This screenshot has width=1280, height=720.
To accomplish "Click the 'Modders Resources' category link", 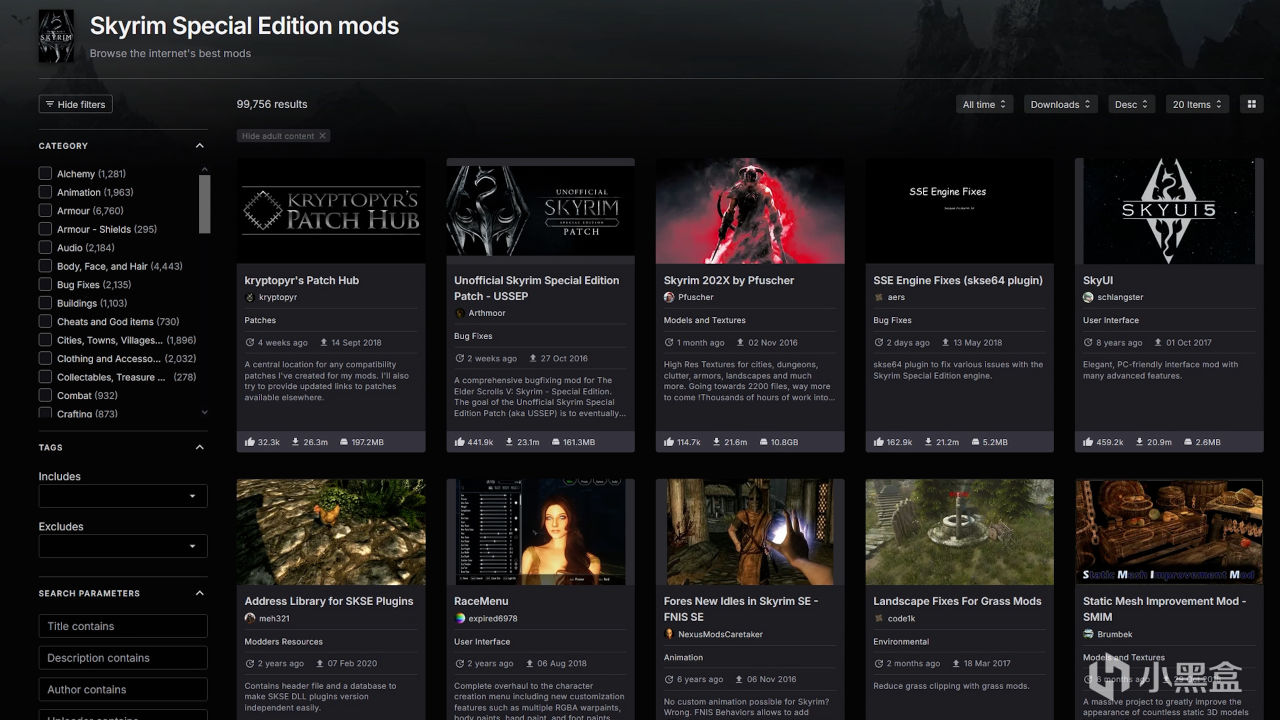I will click(x=284, y=642).
